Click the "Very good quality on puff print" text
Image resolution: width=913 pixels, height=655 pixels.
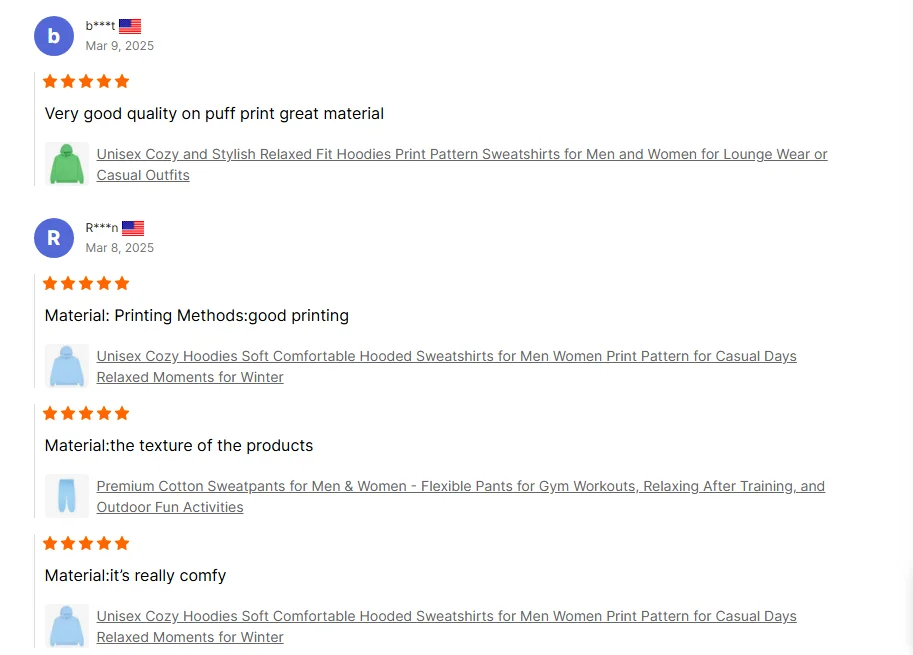click(214, 114)
